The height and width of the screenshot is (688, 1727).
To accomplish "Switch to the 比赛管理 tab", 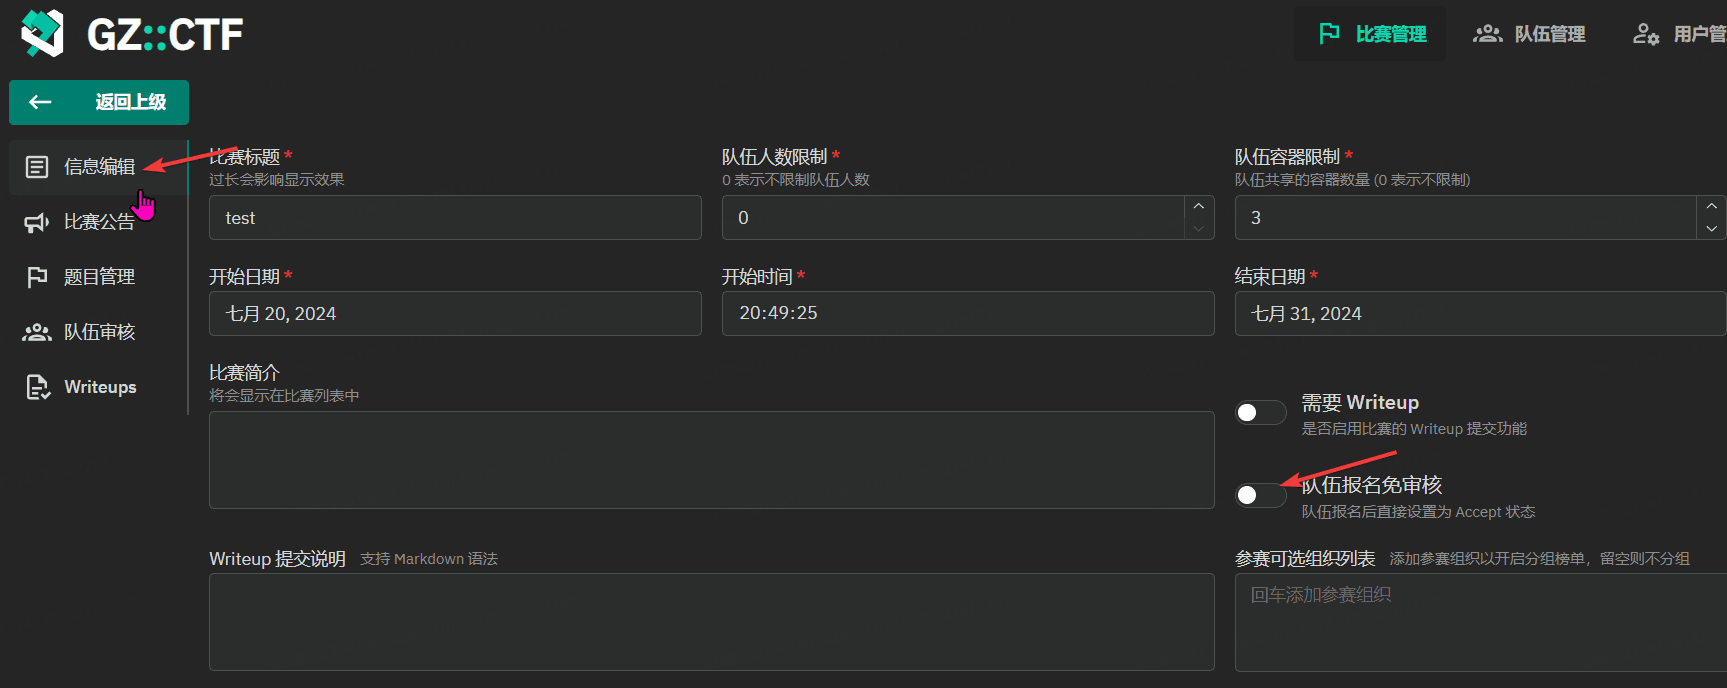I will (1371, 34).
